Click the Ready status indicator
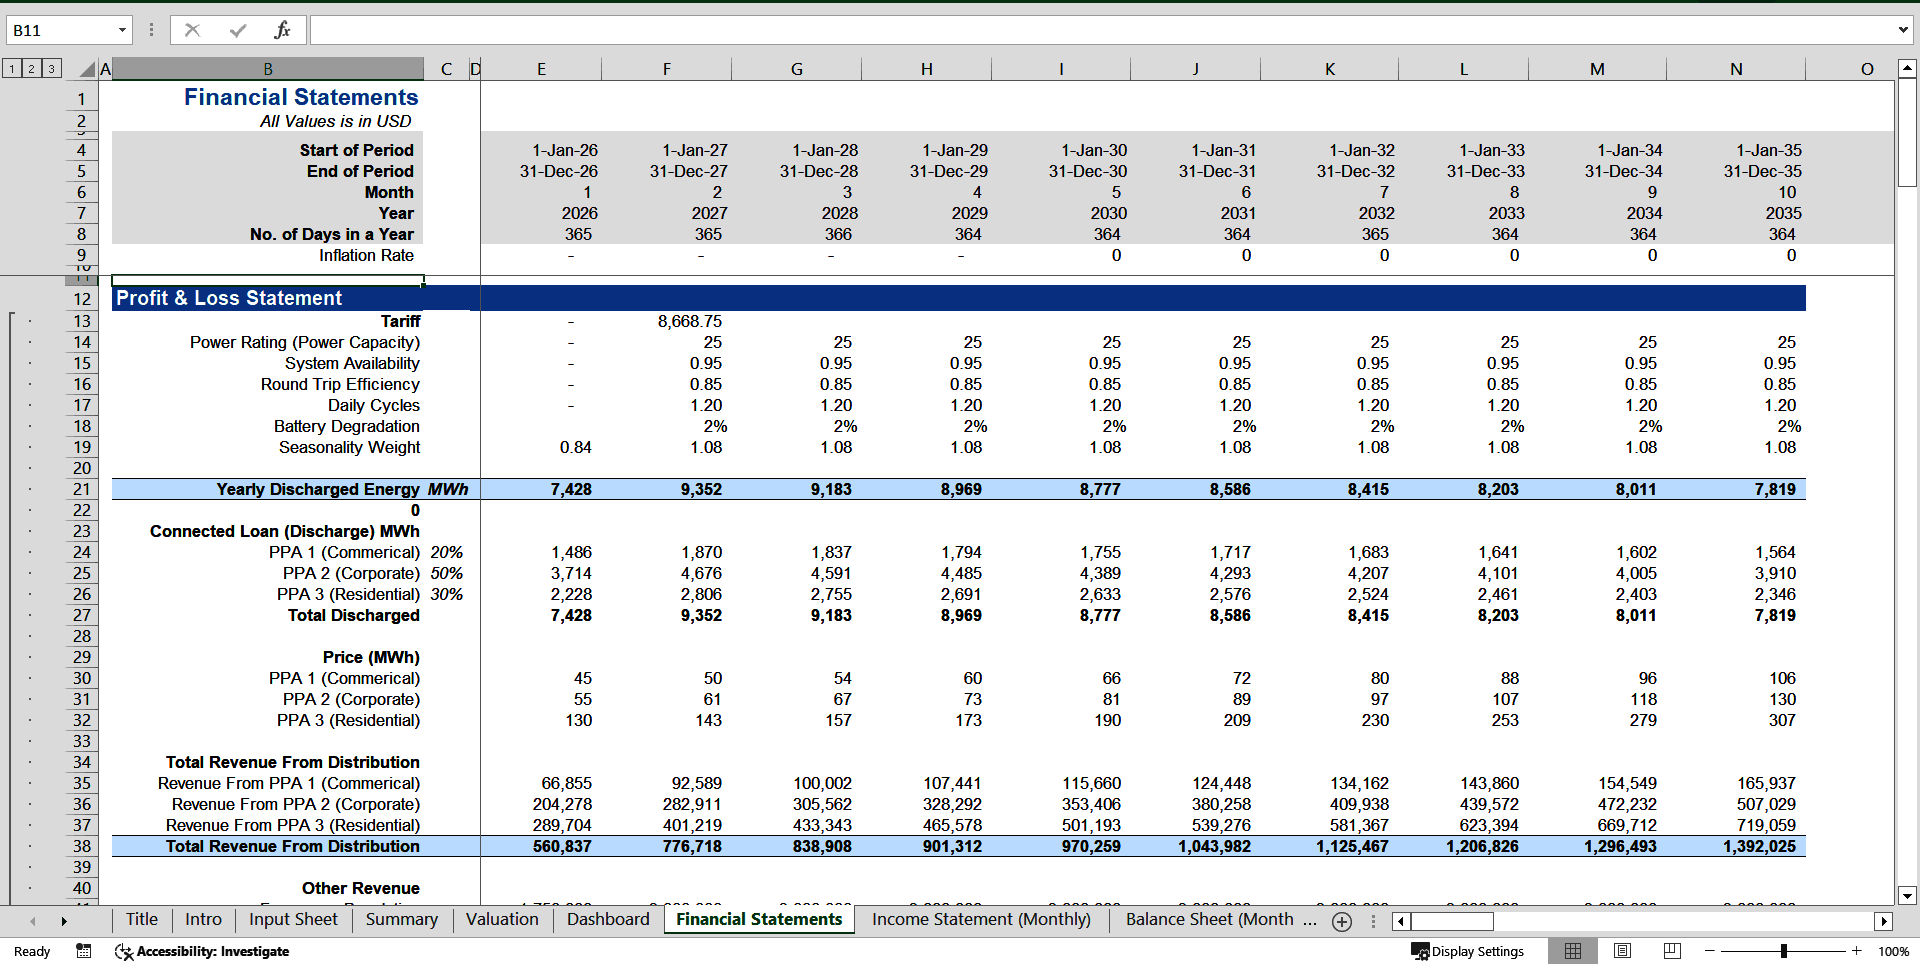This screenshot has height=966, width=1920. 32,951
